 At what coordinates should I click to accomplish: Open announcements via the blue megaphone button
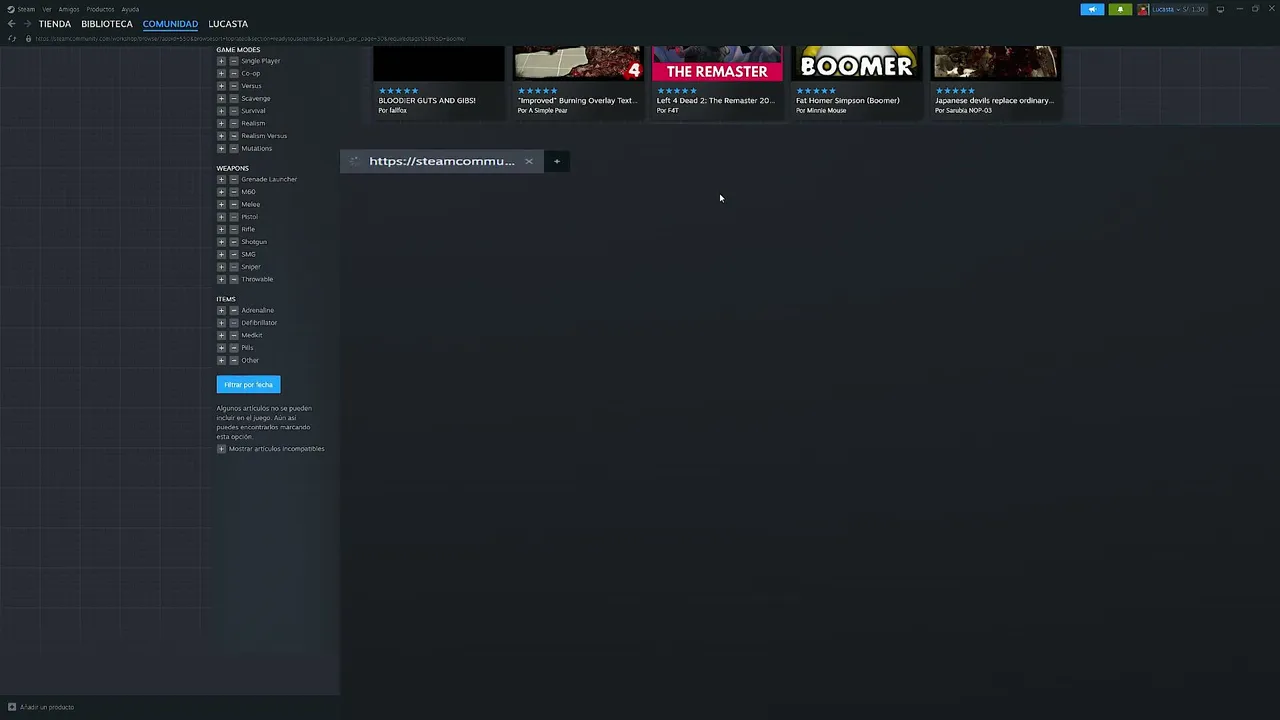pyautogui.click(x=1092, y=9)
